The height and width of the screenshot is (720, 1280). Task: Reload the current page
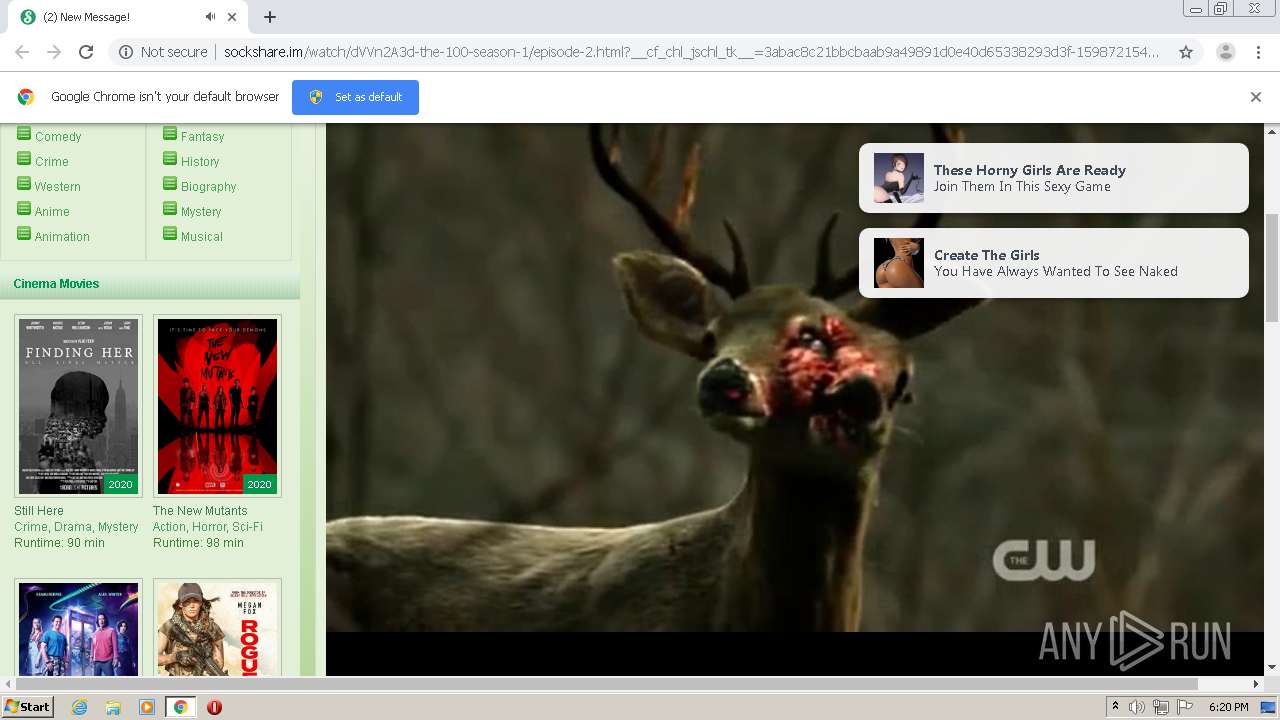tap(86, 52)
